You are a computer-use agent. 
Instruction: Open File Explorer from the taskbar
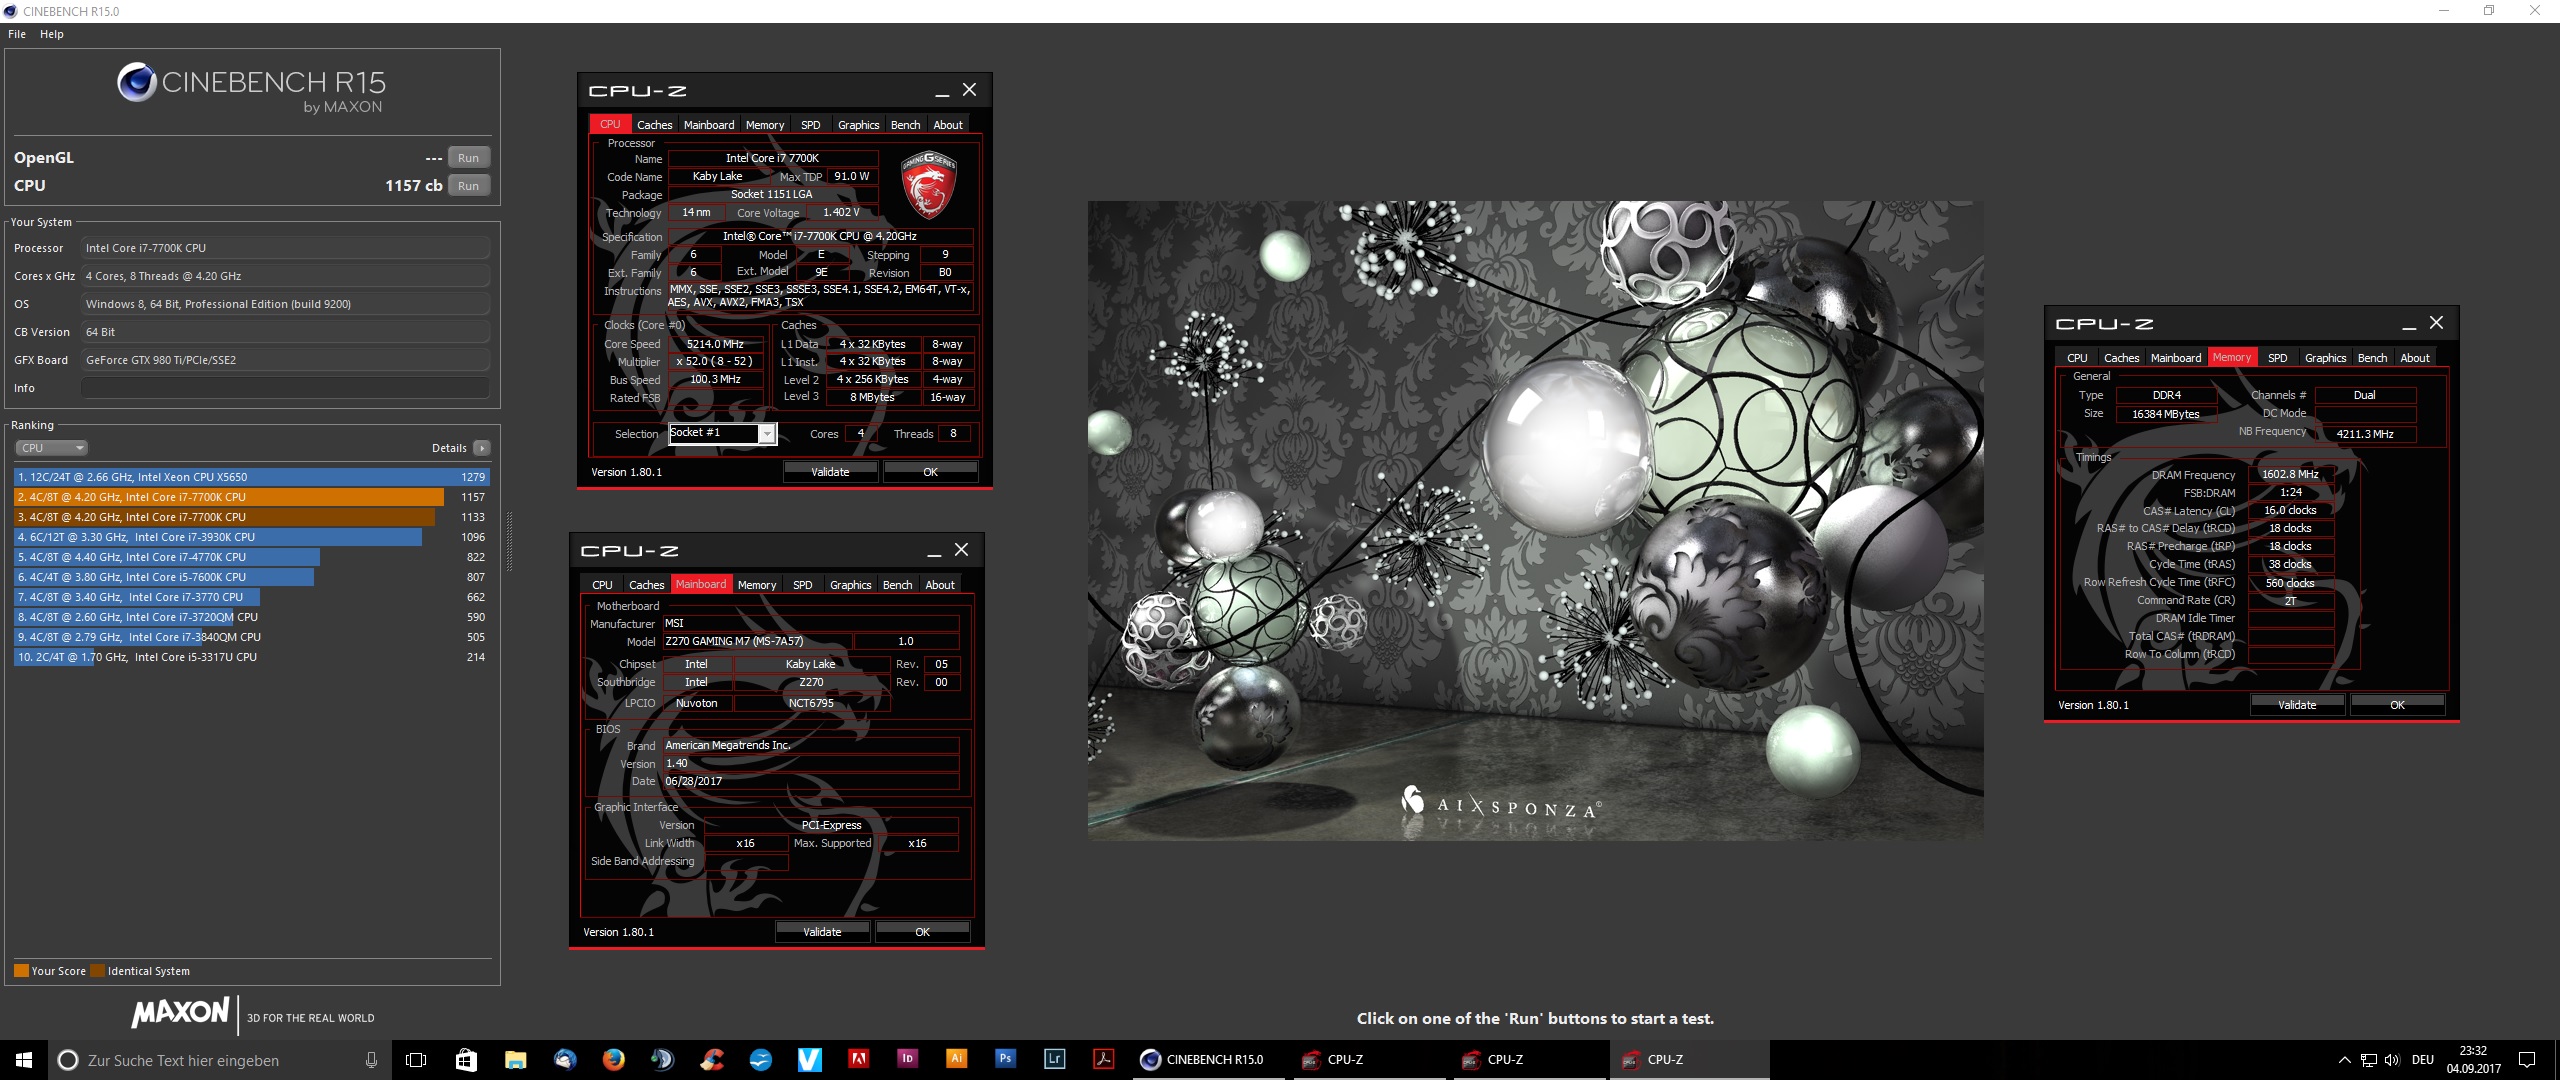[515, 1060]
